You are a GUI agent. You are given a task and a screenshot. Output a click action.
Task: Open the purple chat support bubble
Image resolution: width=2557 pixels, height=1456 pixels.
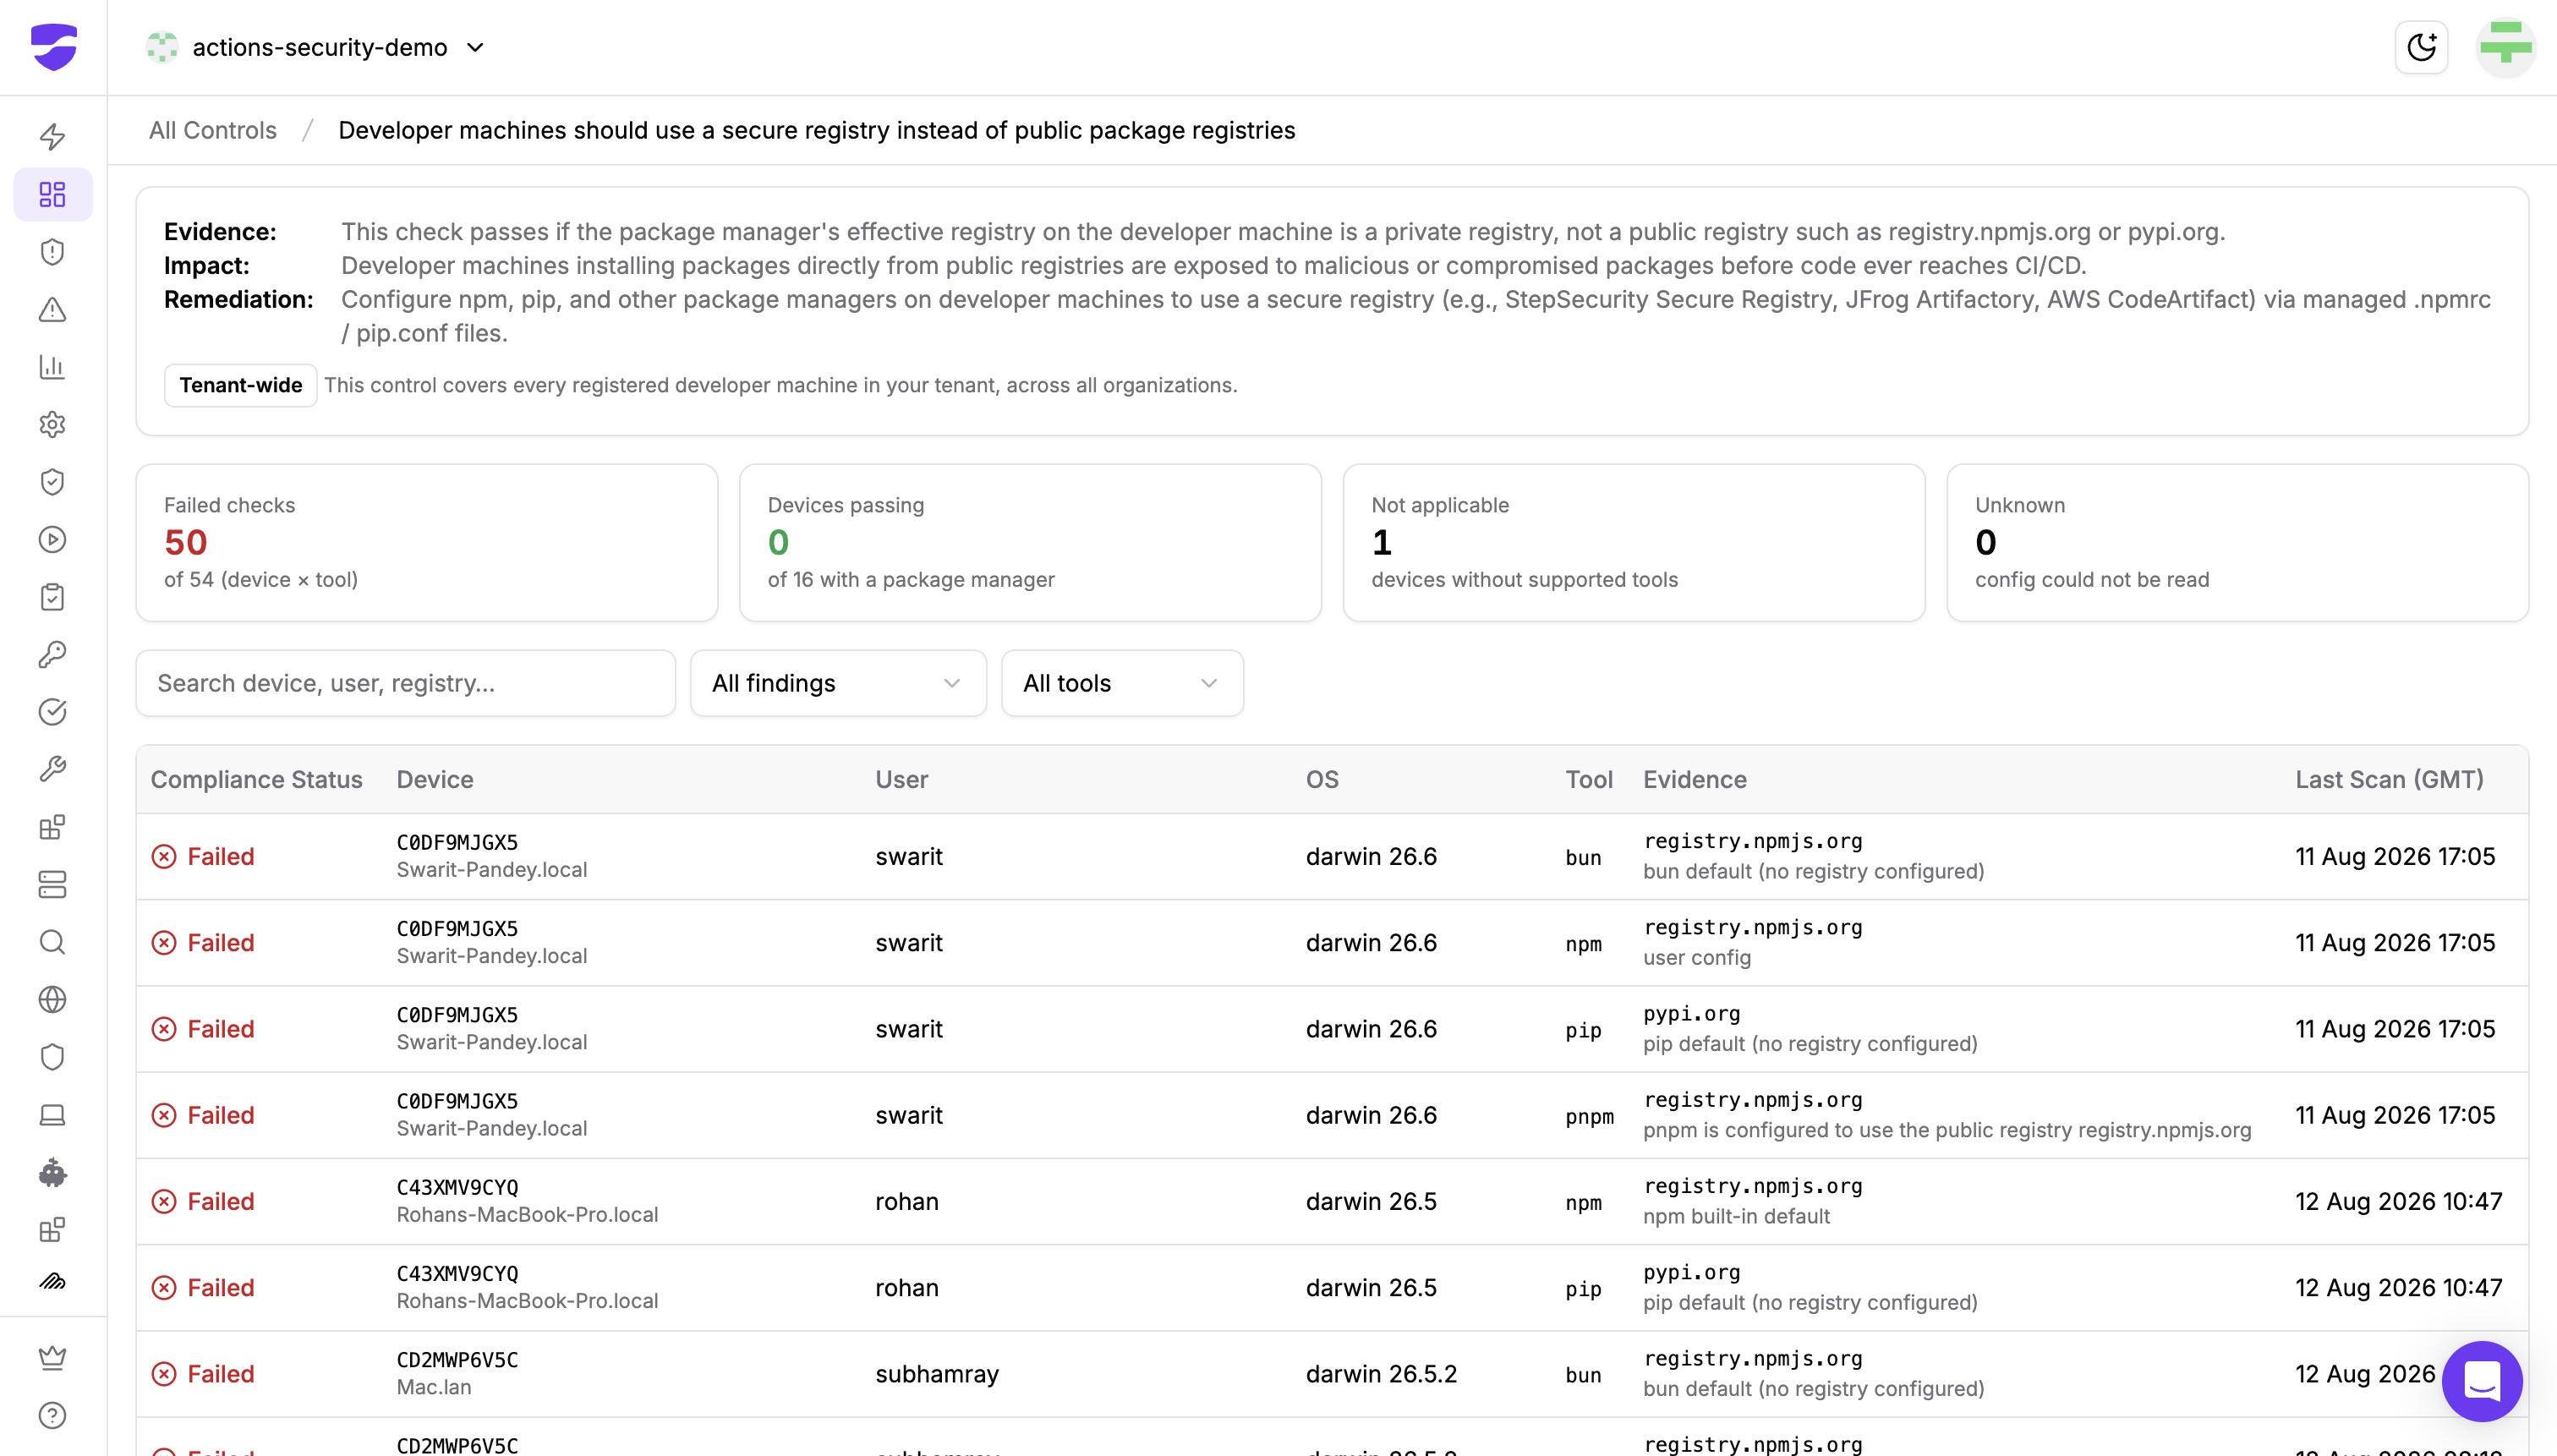tap(2482, 1382)
